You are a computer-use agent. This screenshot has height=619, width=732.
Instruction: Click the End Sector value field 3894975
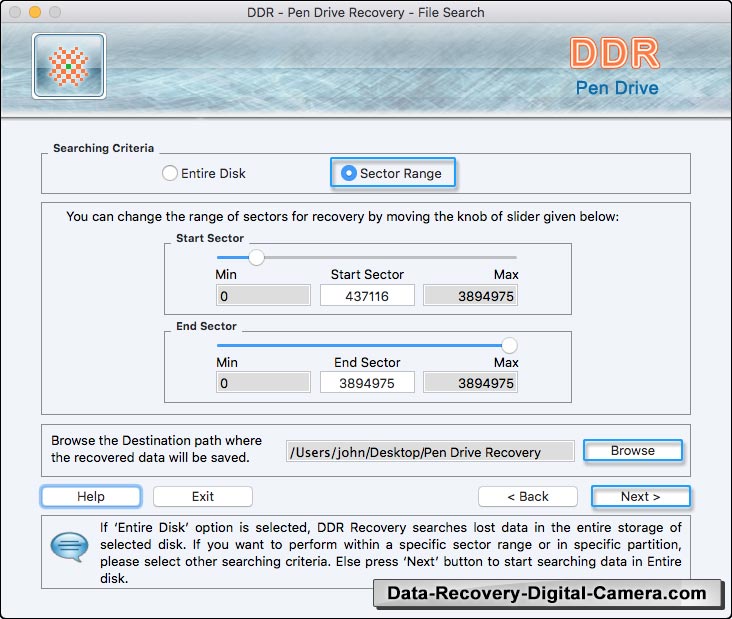coord(367,383)
